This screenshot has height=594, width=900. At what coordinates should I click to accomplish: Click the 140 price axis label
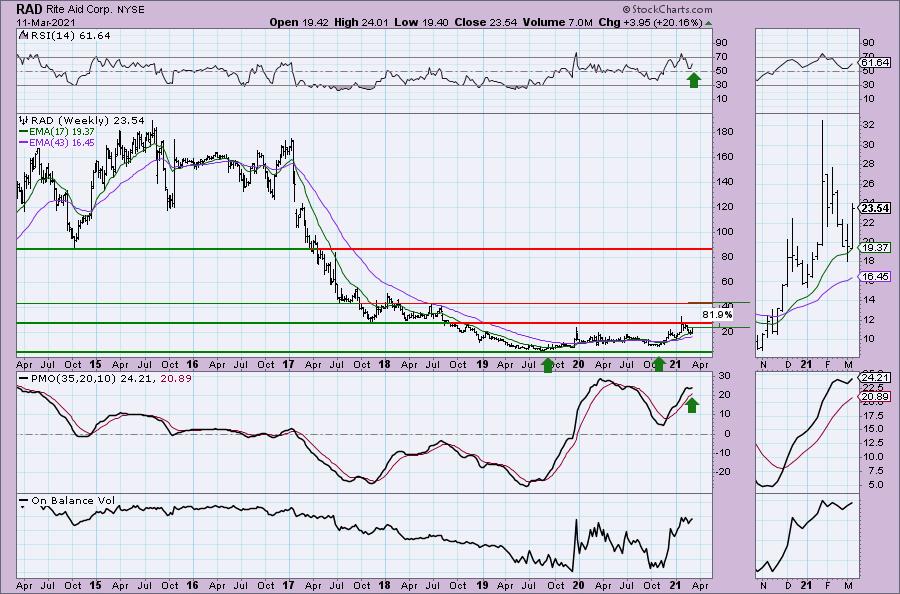[x=725, y=181]
